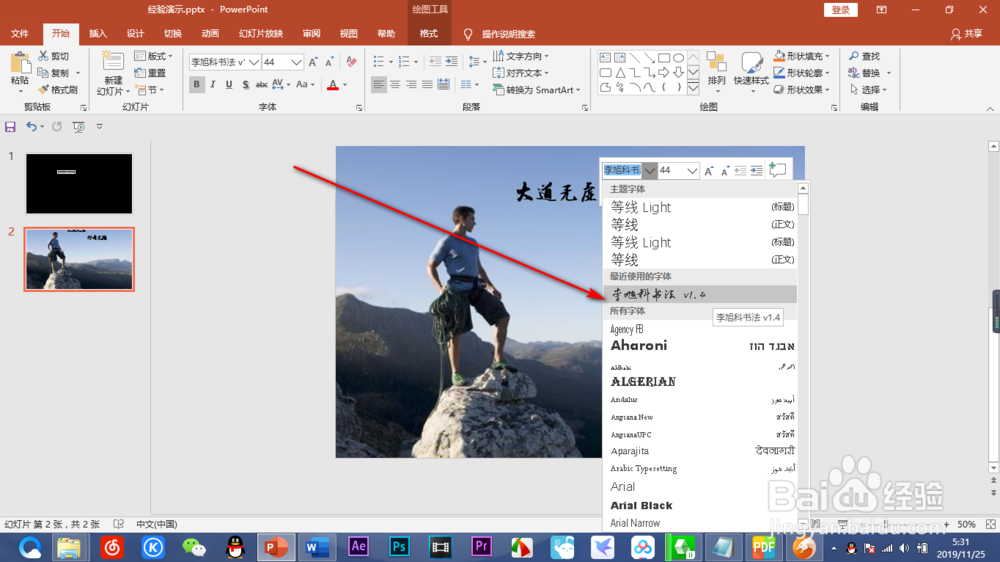Click the numbered list icon
1000x562 pixels.
[404, 62]
